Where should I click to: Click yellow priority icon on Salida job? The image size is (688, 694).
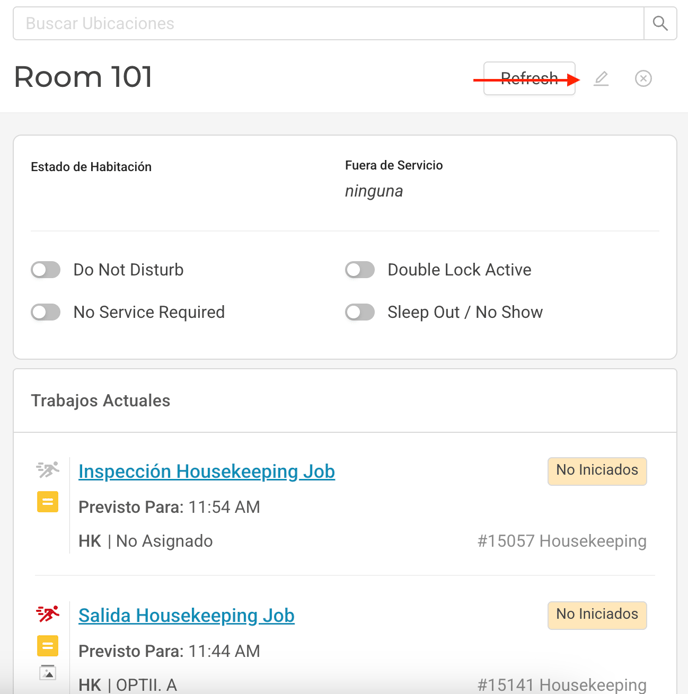tap(47, 646)
